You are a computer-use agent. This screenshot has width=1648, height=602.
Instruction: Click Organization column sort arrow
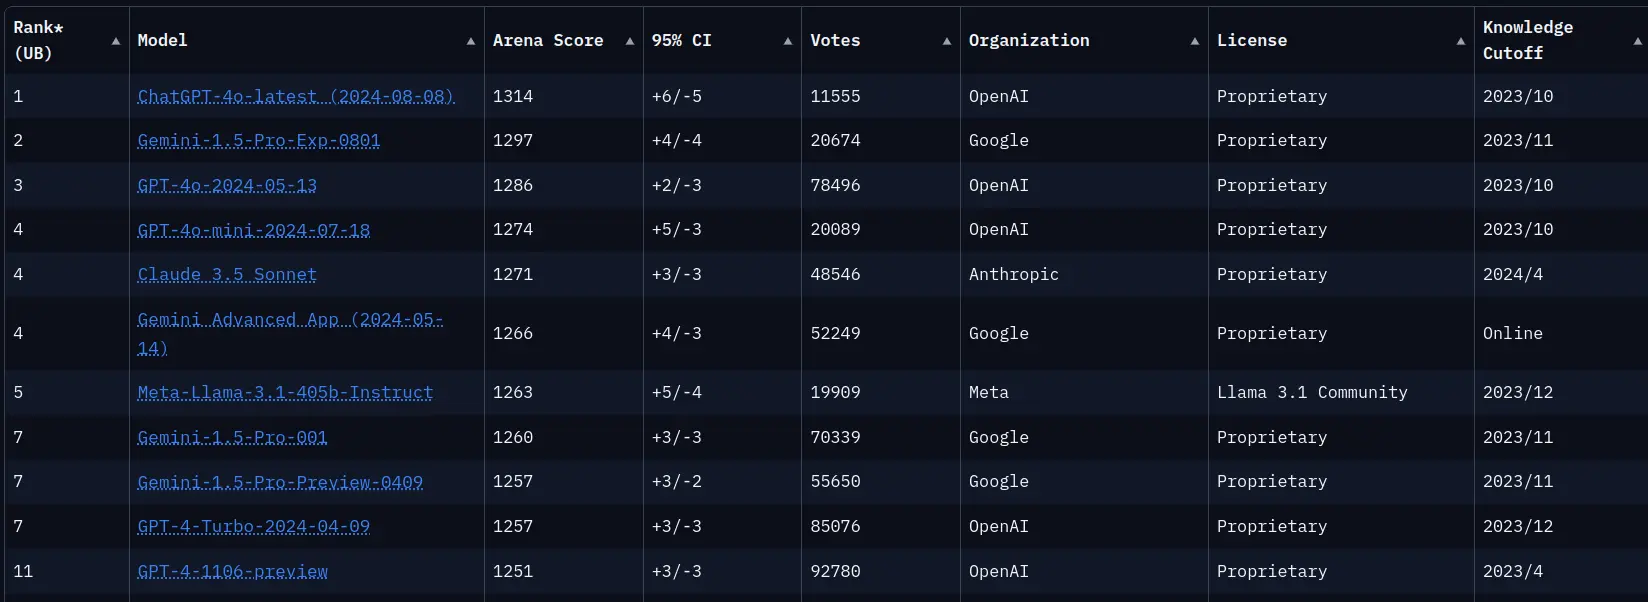(1195, 41)
